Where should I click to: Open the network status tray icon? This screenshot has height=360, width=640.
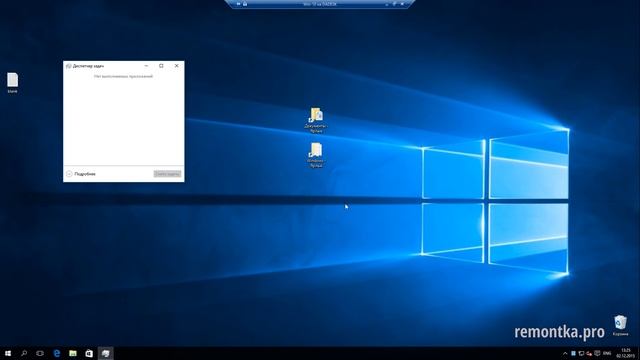(581, 354)
